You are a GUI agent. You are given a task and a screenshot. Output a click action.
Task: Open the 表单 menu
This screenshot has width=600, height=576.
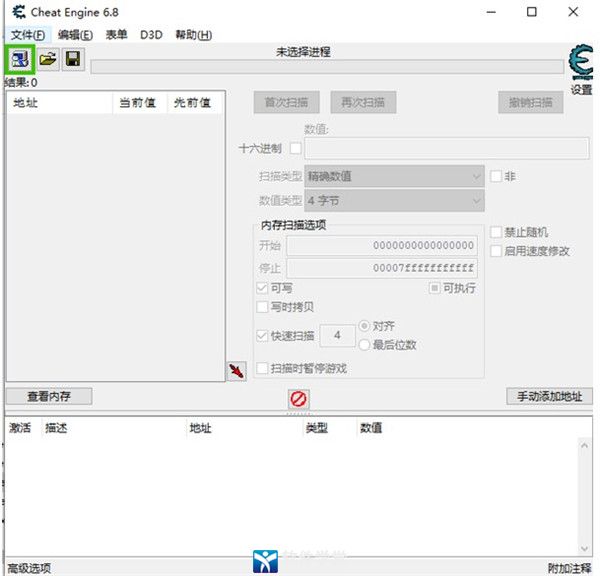coord(116,35)
